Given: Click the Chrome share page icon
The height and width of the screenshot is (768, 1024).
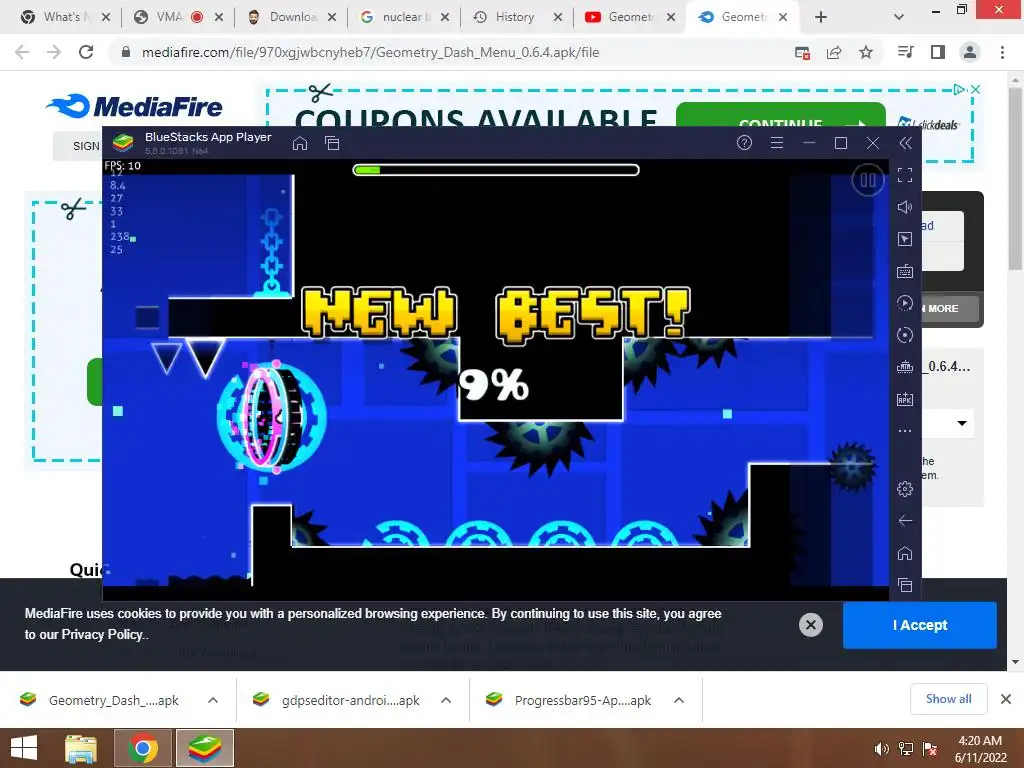Looking at the screenshot, I should point(834,52).
